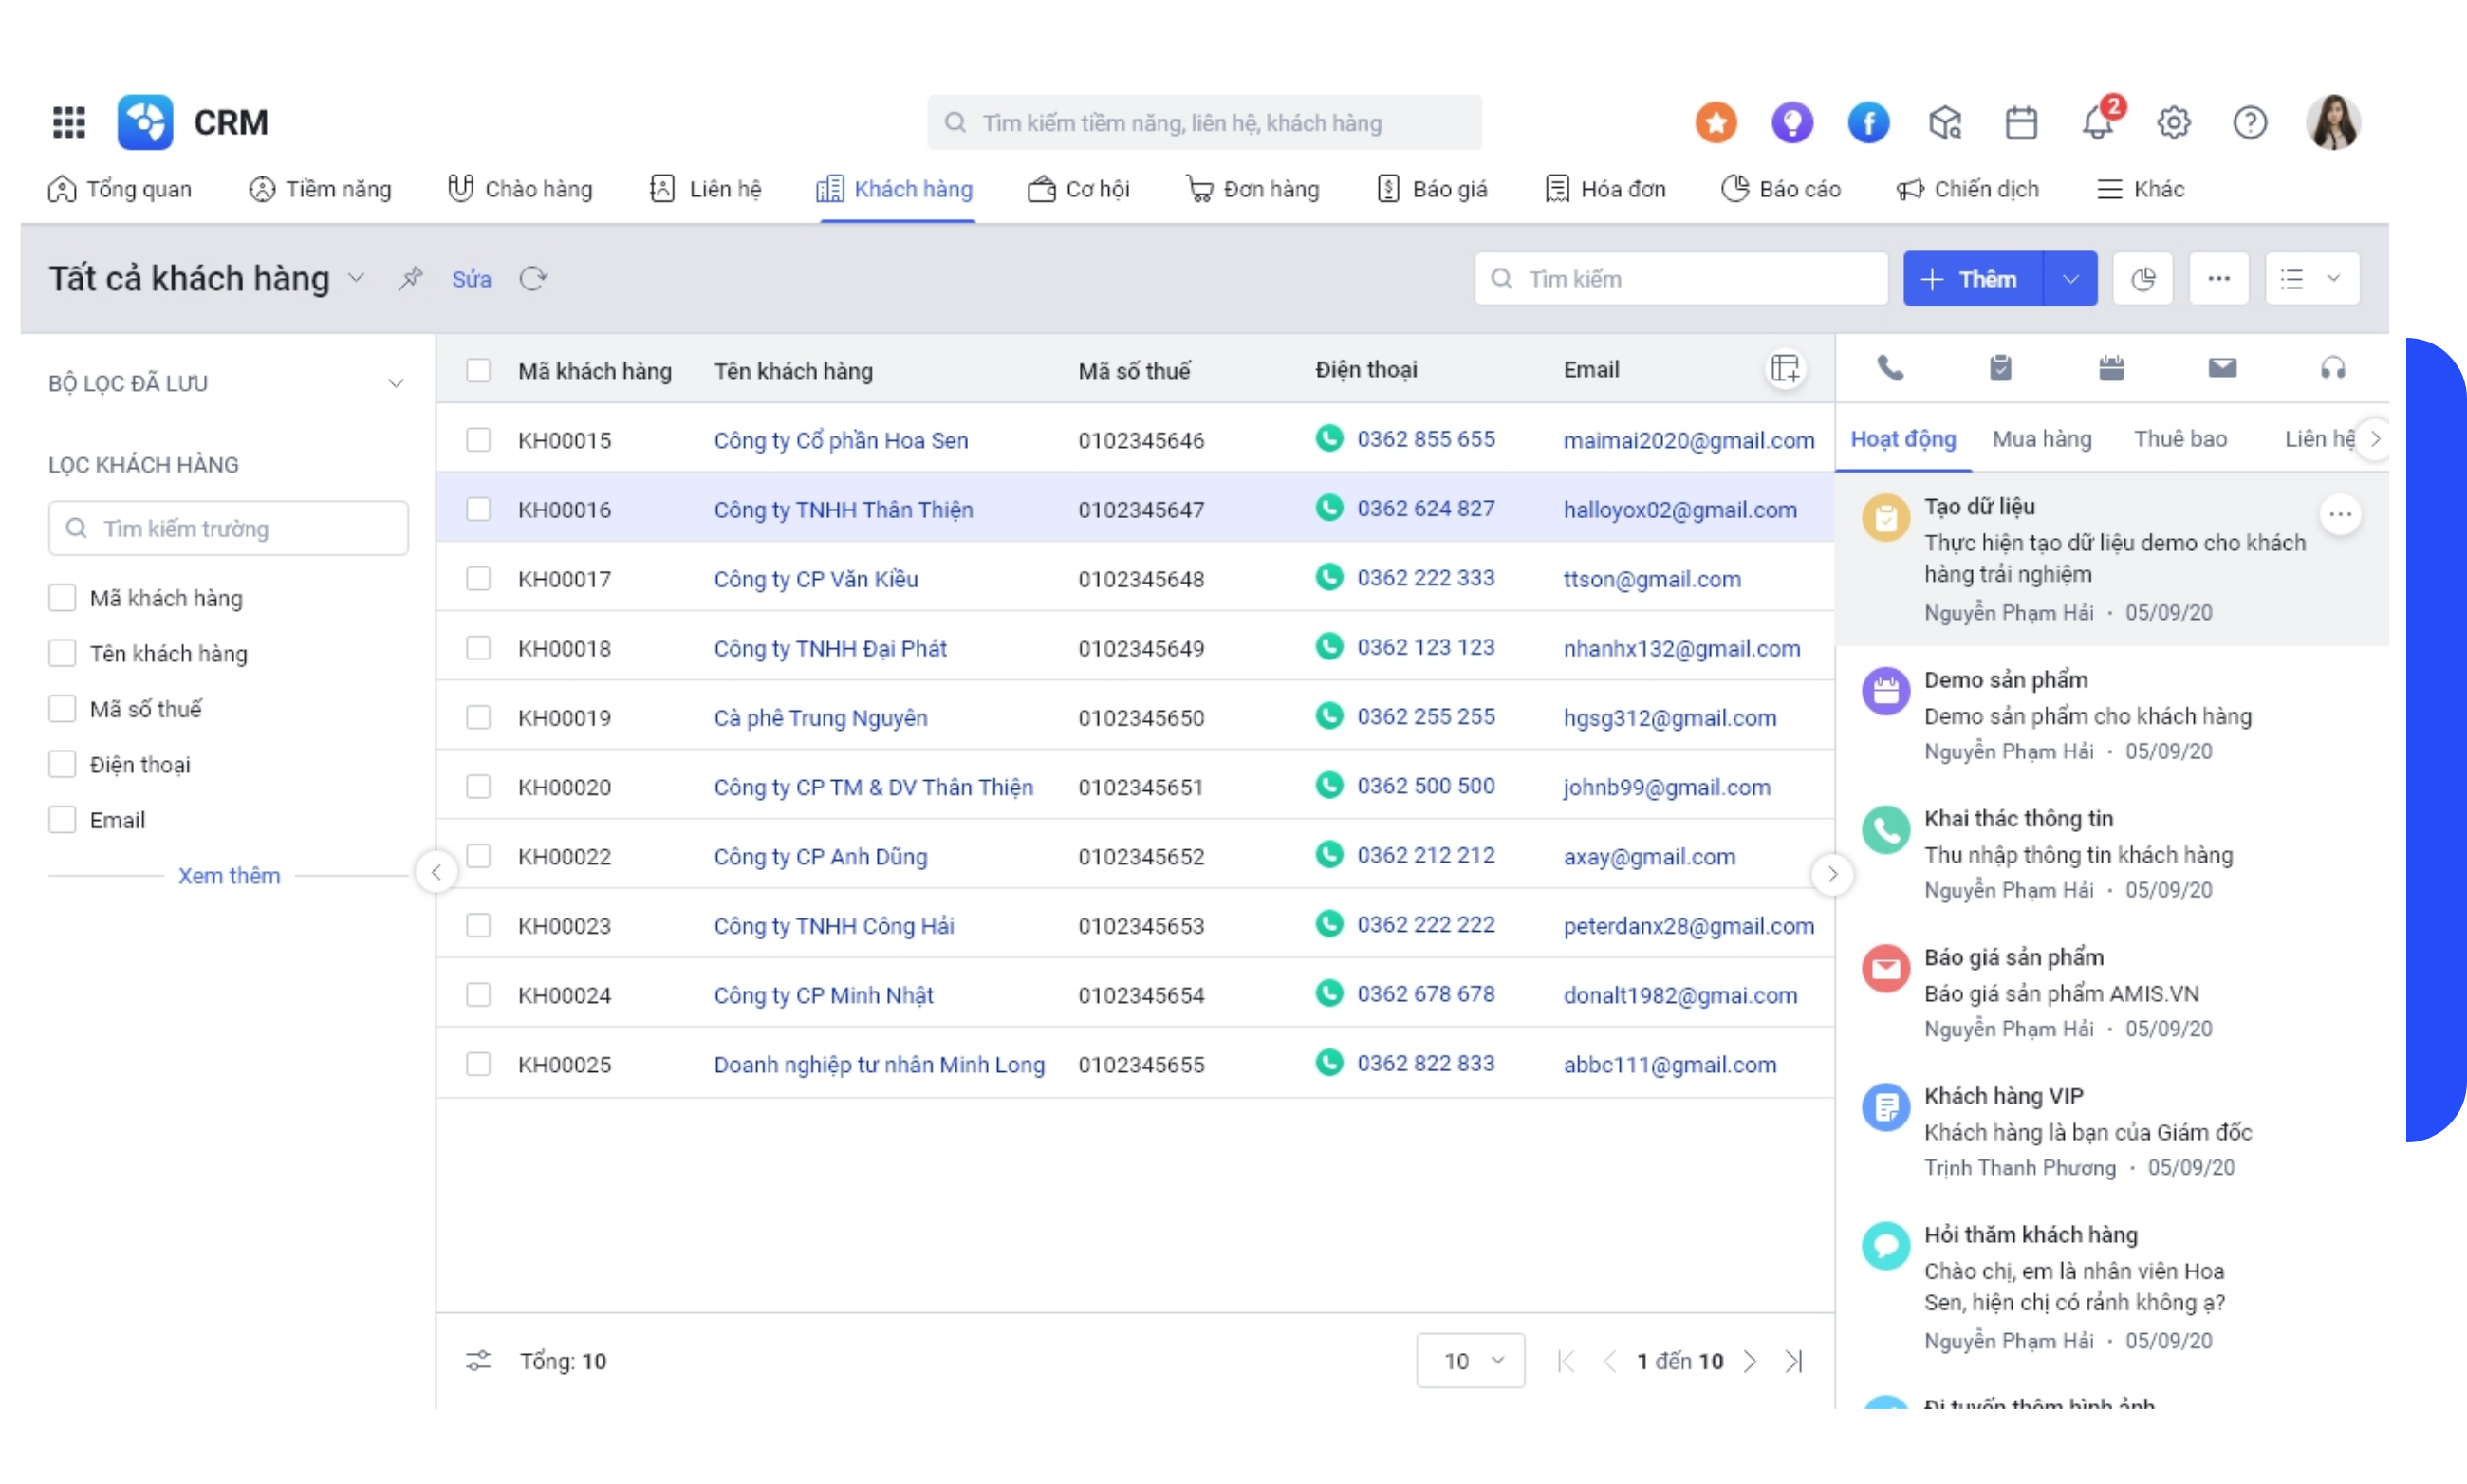
Task: Collapse the detail panel arrow
Action: click(x=1832, y=874)
